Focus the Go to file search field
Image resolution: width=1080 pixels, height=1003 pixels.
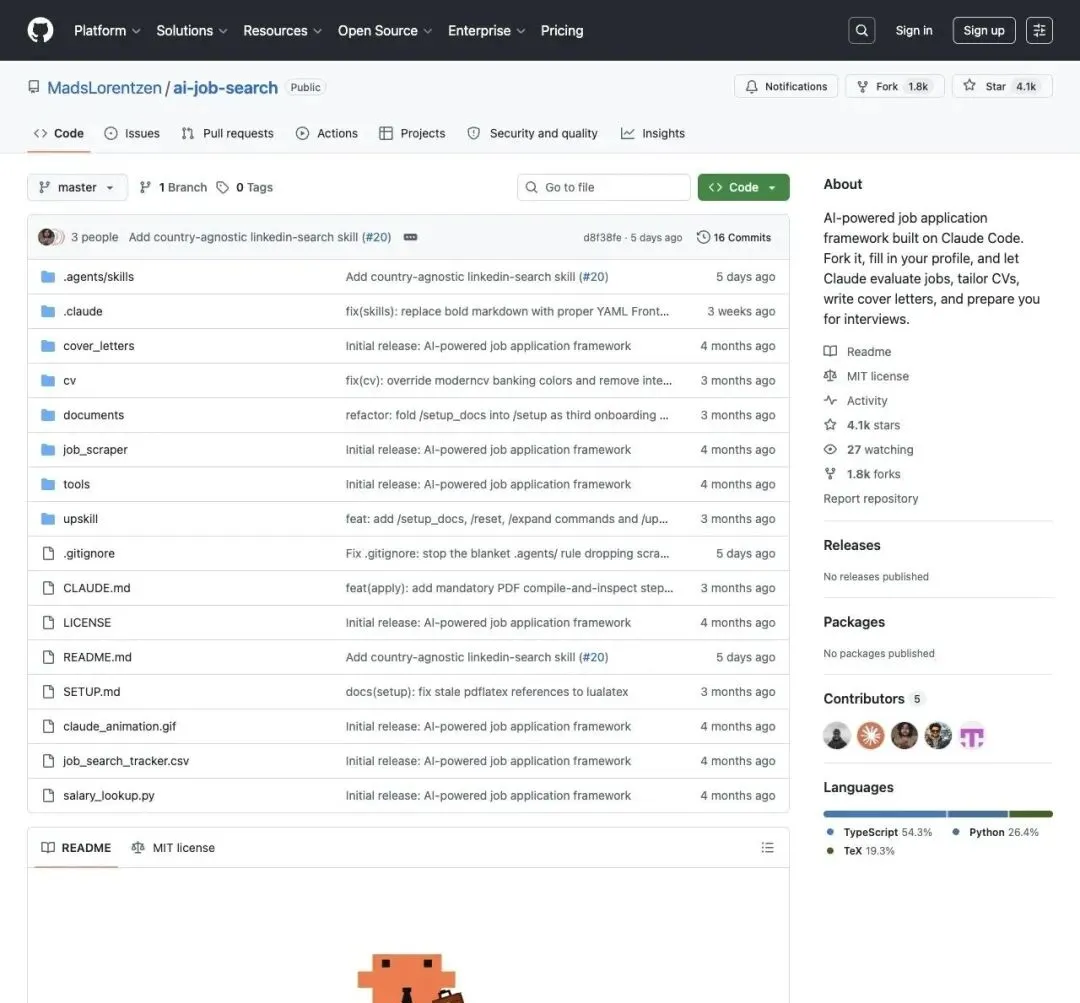pyautogui.click(x=603, y=187)
